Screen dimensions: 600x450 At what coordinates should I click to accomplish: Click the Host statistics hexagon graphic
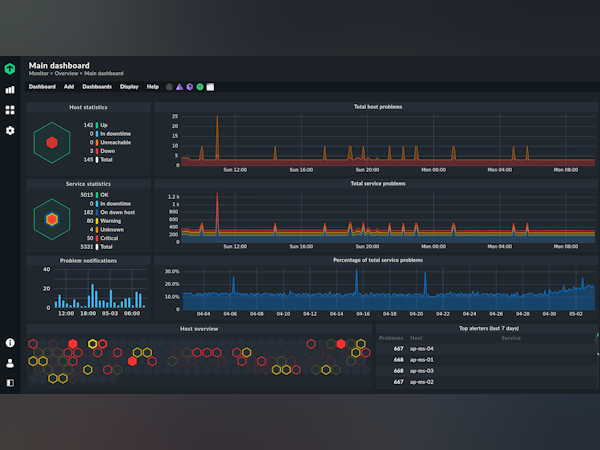pos(52,142)
